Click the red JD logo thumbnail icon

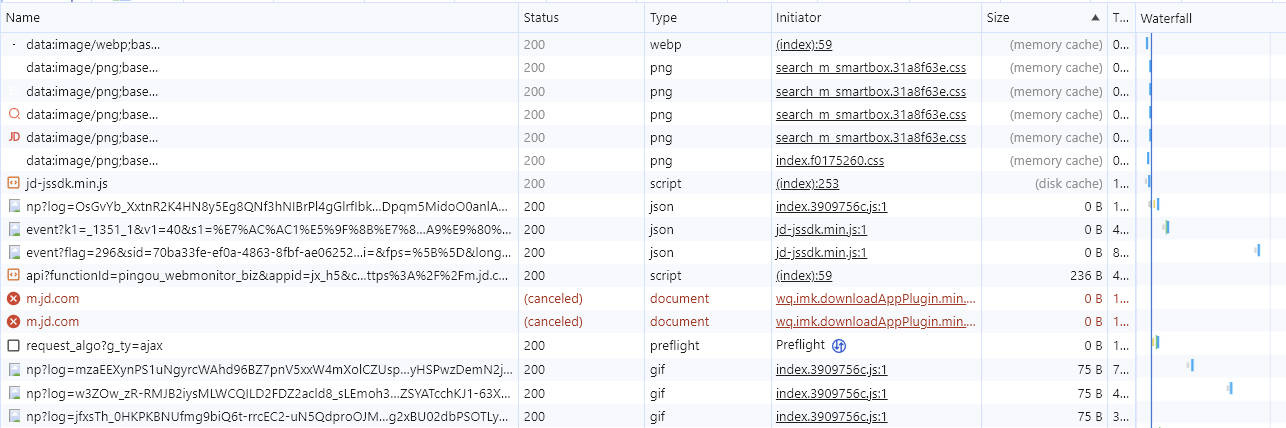pos(13,137)
